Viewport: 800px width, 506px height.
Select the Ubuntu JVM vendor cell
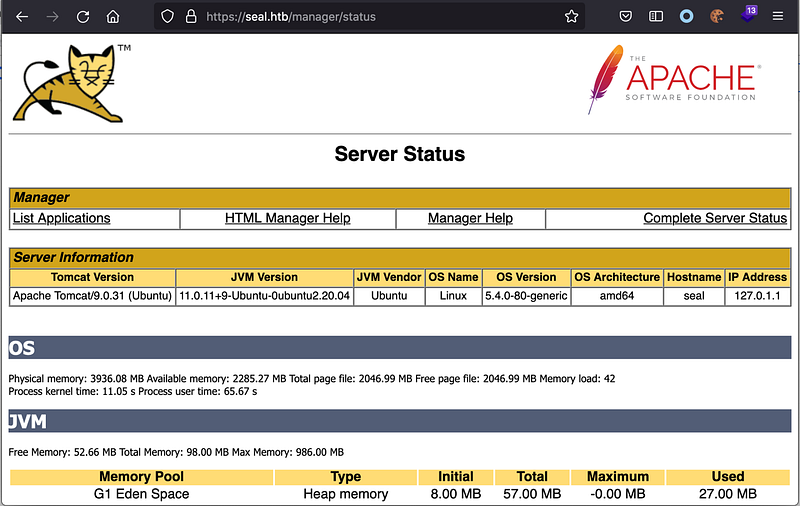pos(389,296)
